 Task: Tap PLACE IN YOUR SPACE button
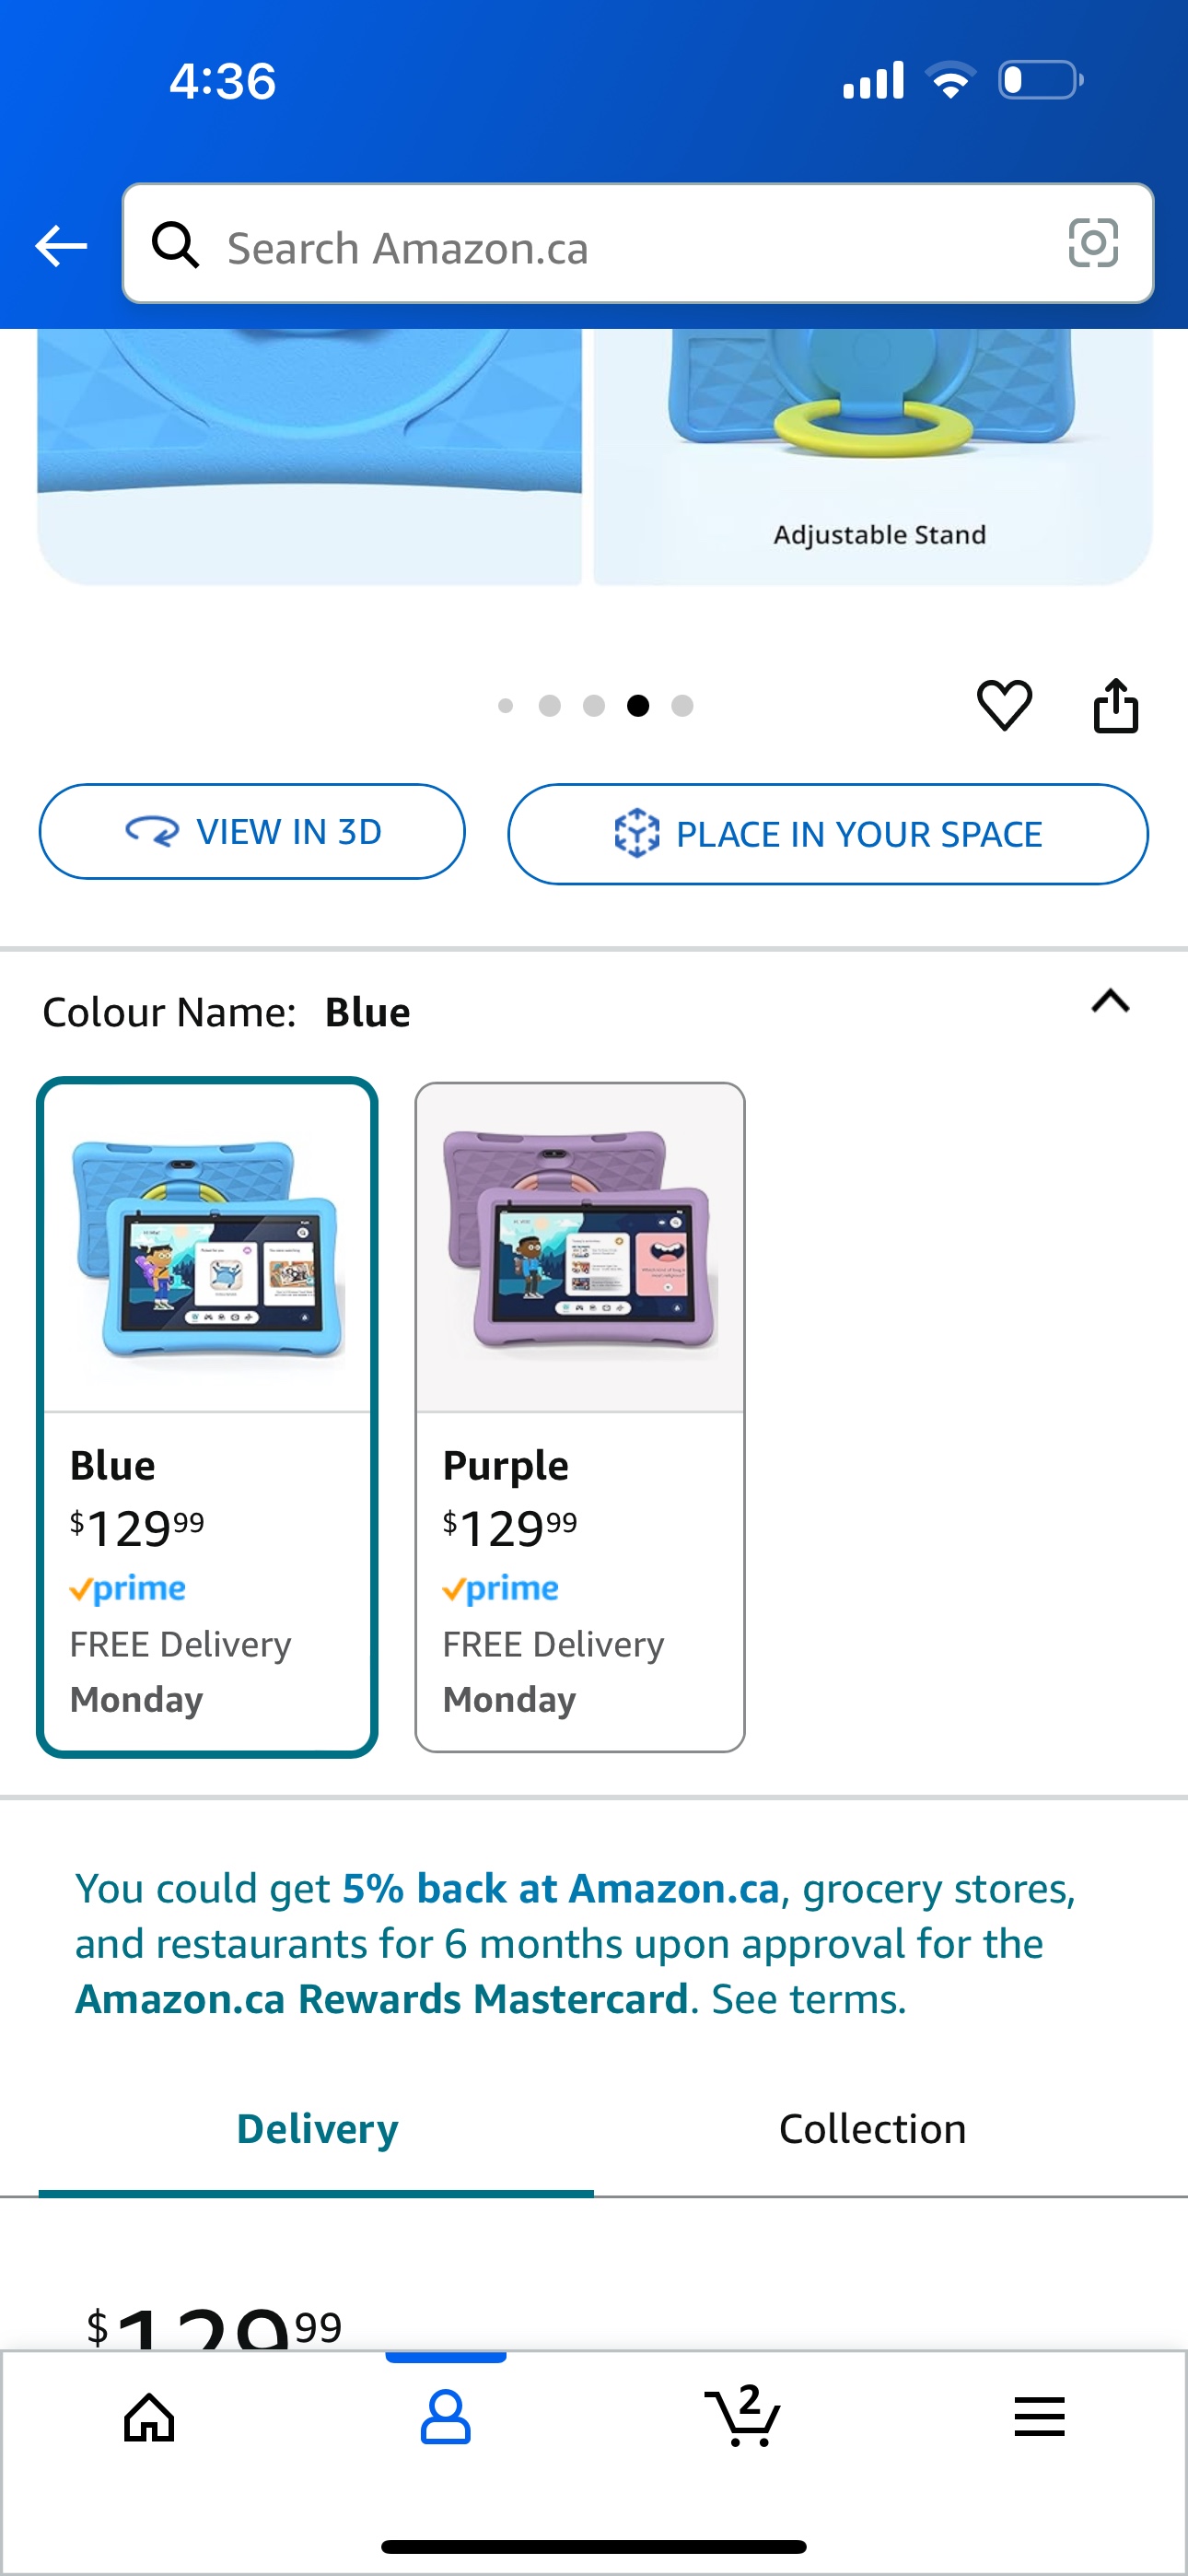828,834
